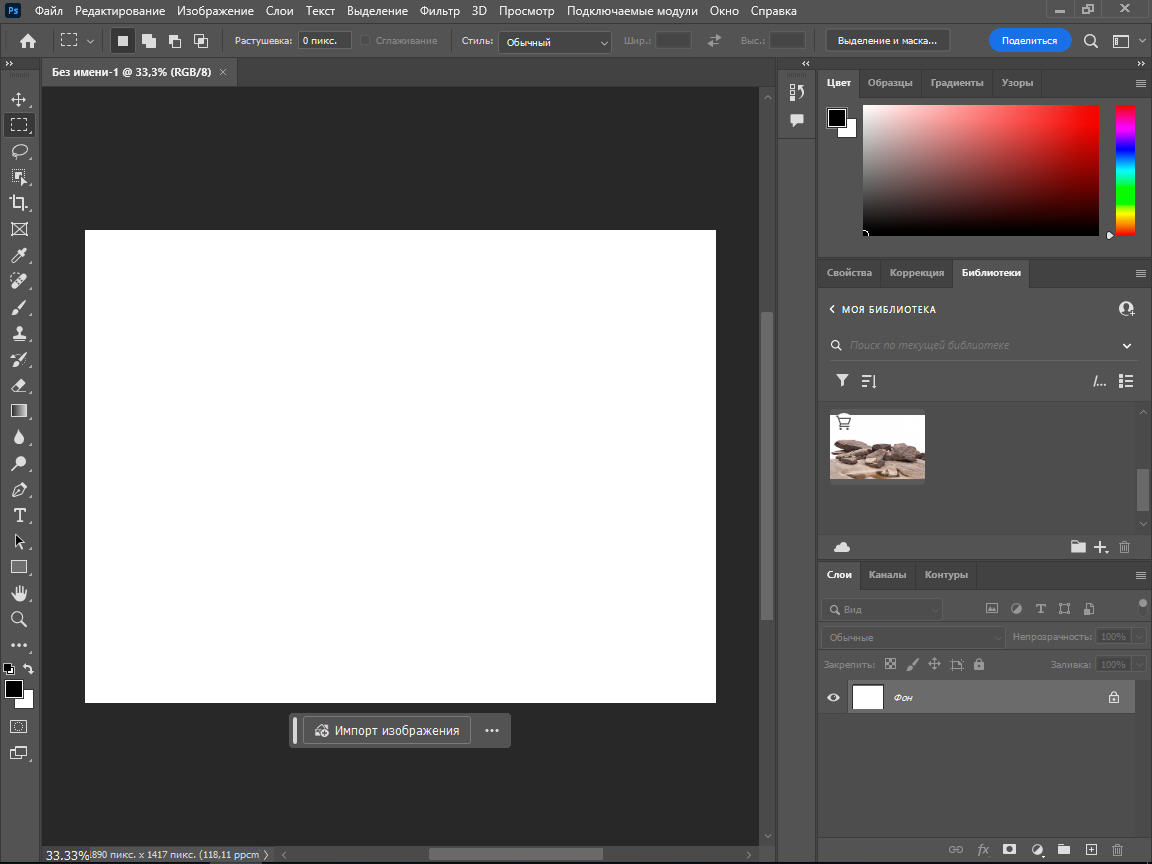Select the Zoom tool in toolbar
This screenshot has width=1152, height=864.
(x=18, y=619)
